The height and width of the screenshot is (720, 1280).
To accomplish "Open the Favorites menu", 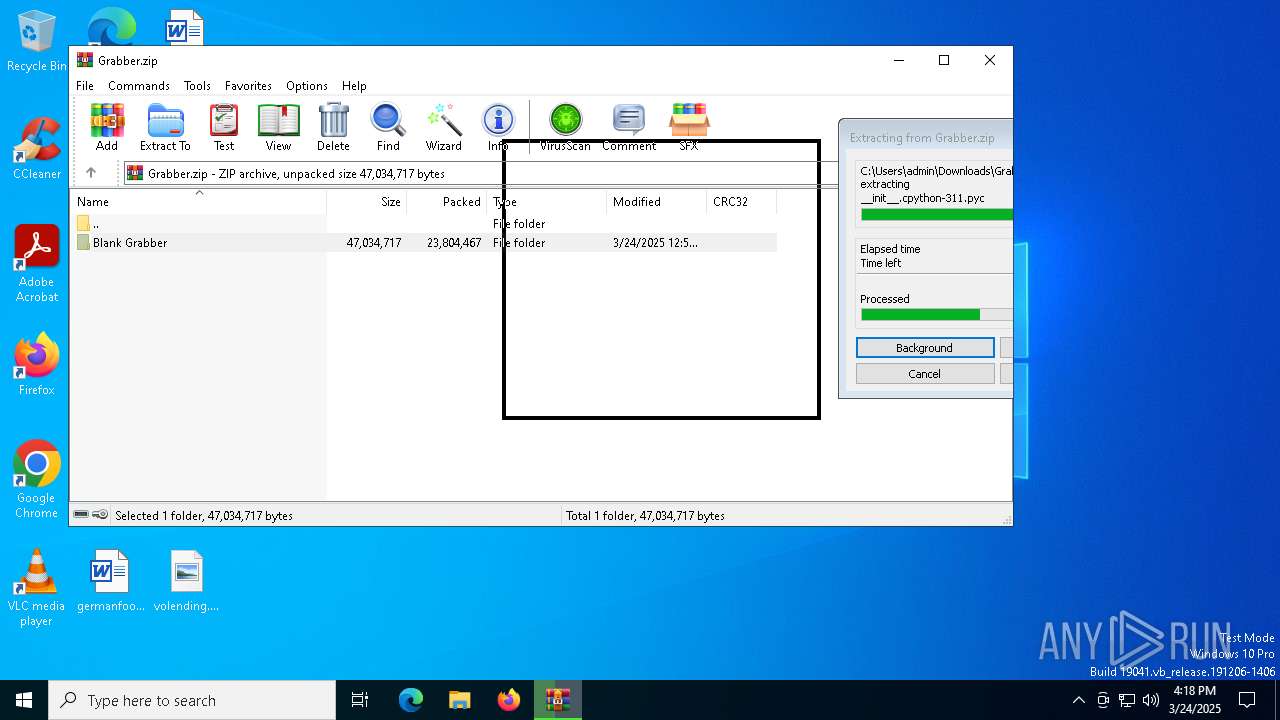I will click(x=248, y=86).
